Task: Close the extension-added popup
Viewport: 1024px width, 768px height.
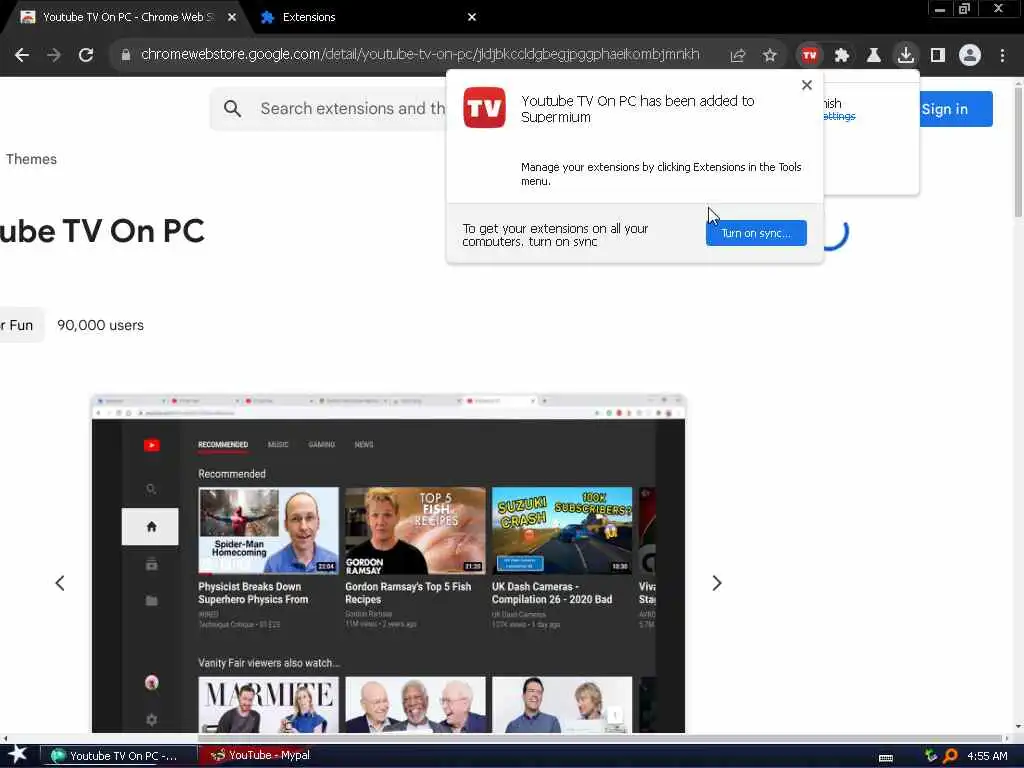Action: (807, 85)
